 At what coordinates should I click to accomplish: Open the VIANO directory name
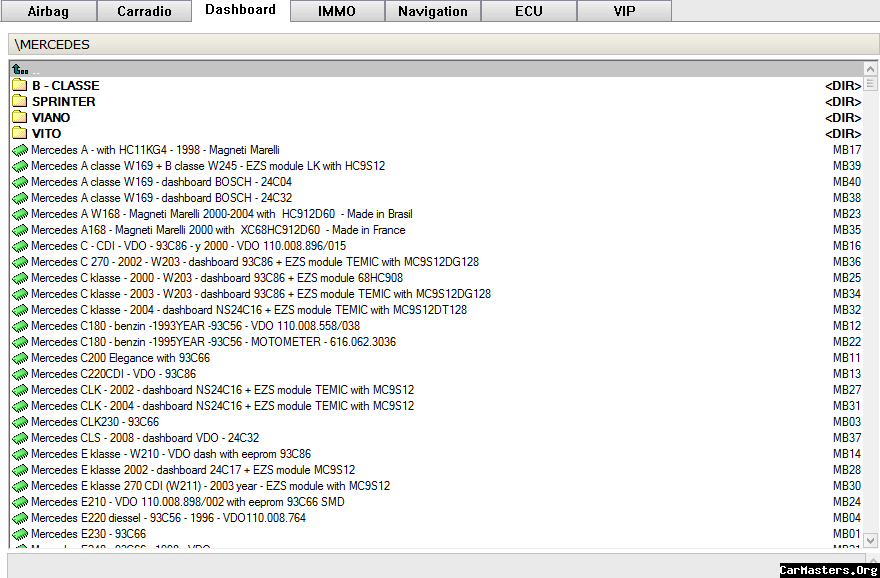[51, 117]
